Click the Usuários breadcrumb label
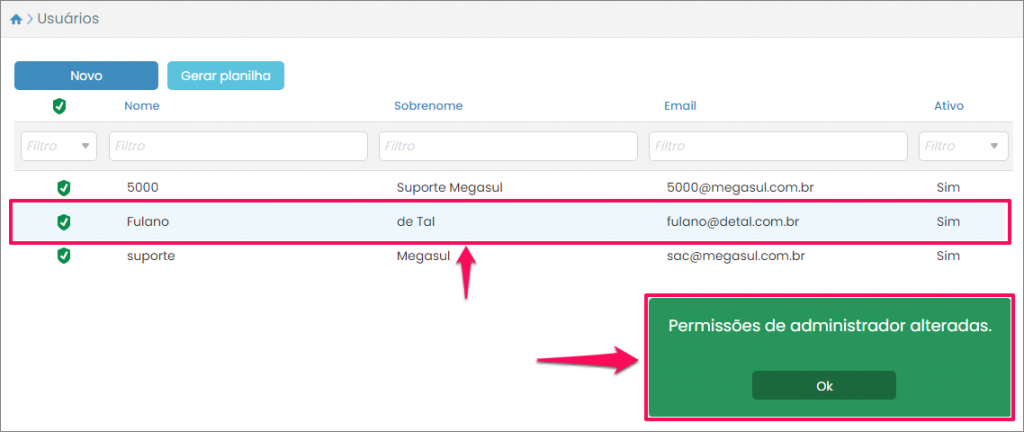The image size is (1024, 432). [68, 19]
